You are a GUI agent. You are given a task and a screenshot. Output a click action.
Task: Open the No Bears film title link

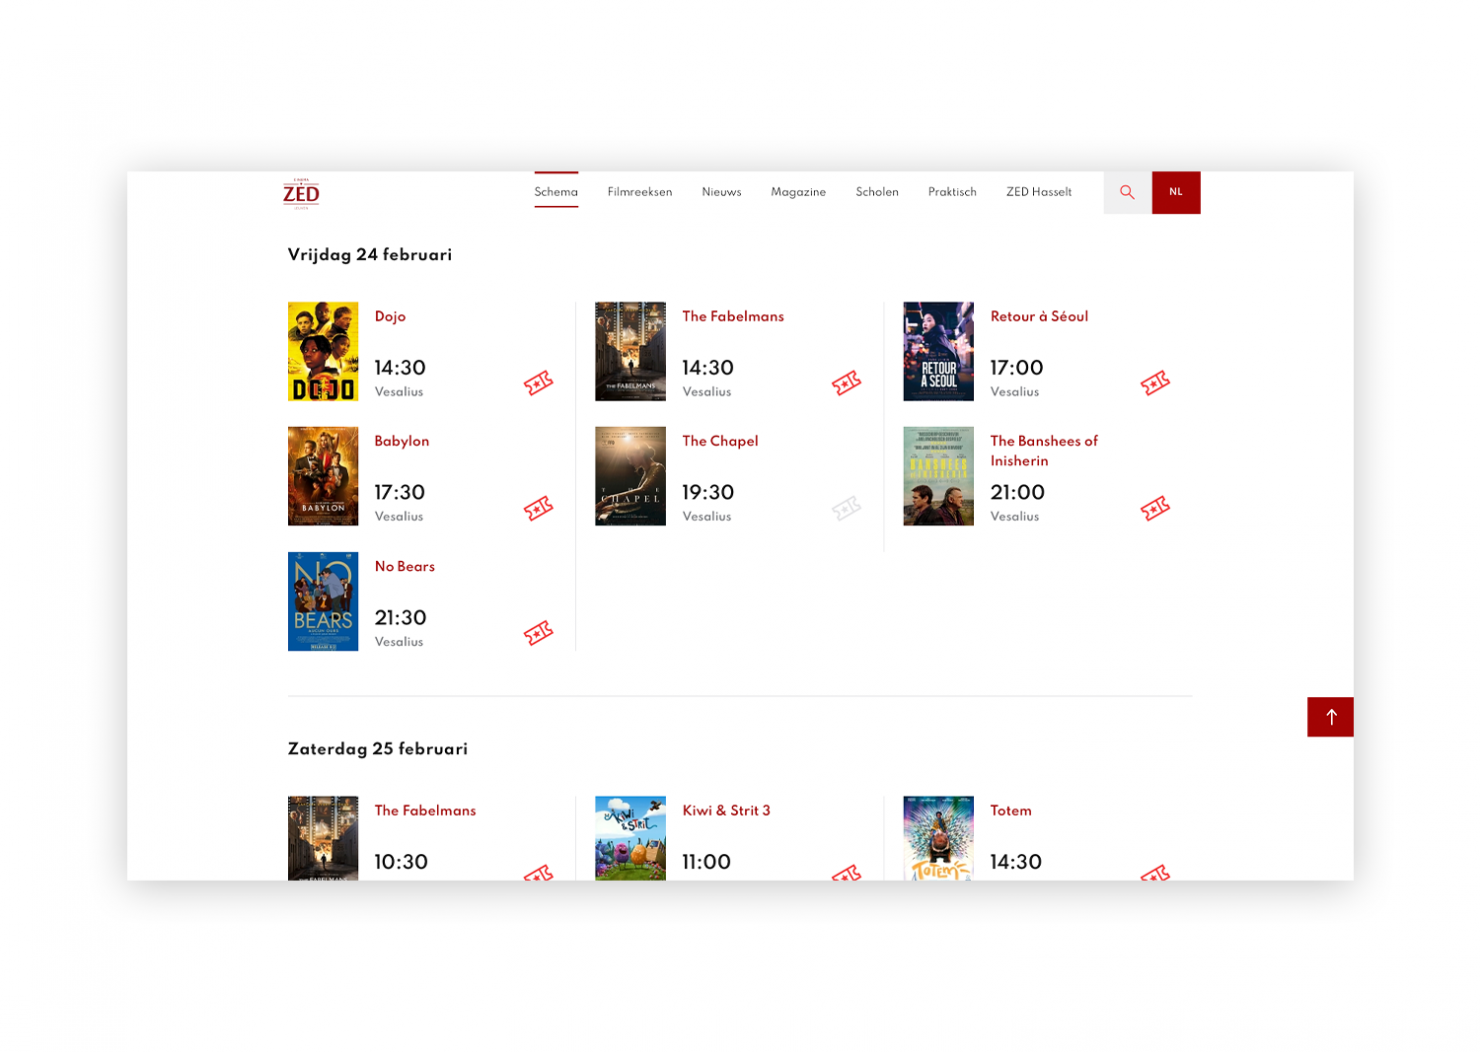point(405,566)
